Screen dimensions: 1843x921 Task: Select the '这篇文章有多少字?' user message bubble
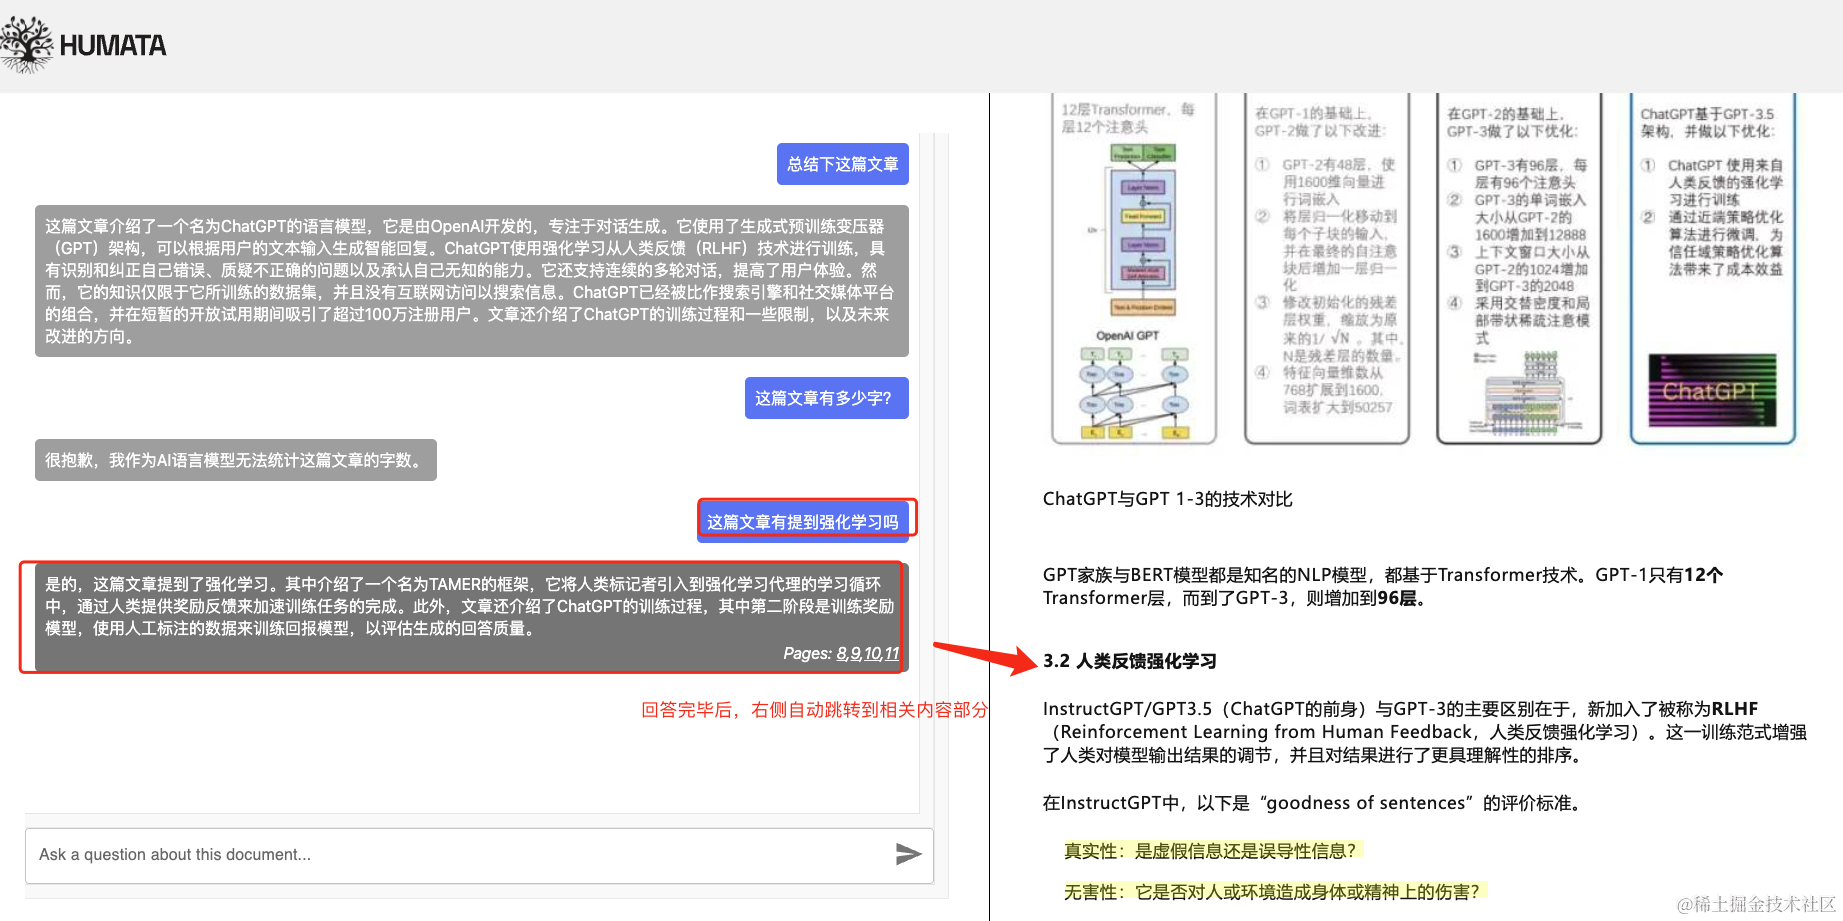pyautogui.click(x=826, y=398)
